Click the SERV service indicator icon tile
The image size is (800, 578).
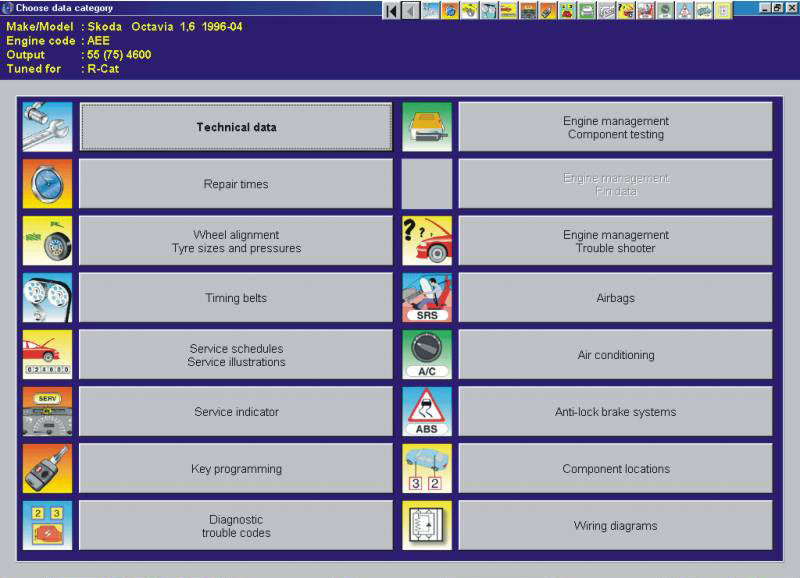pyautogui.click(x=47, y=412)
